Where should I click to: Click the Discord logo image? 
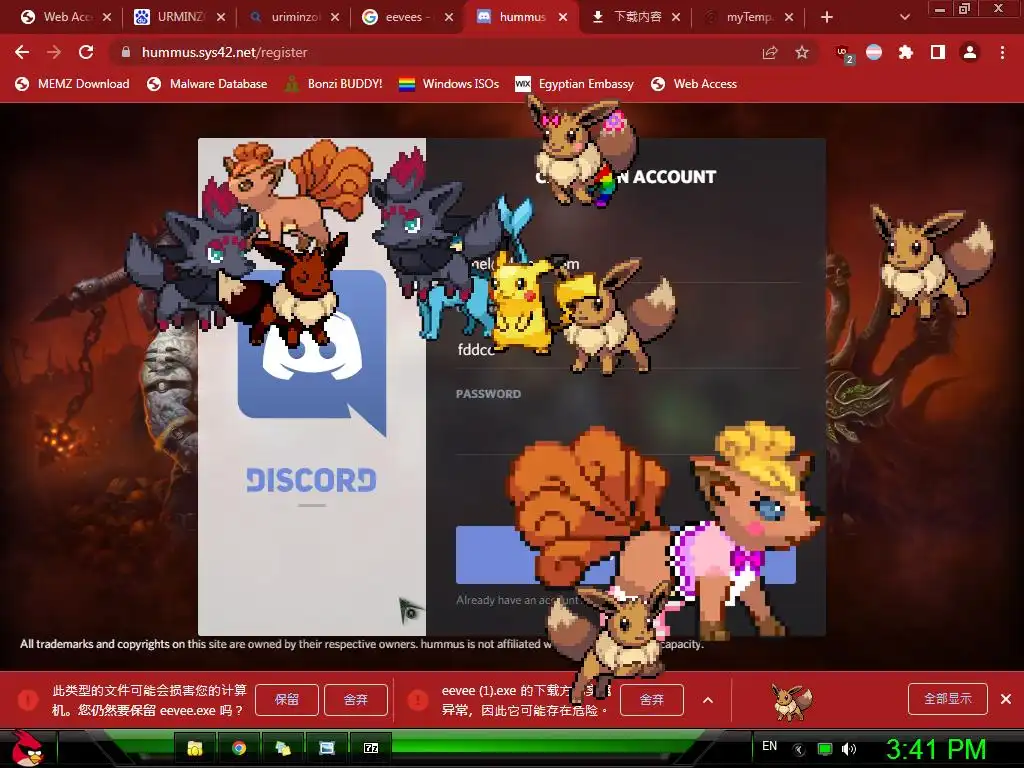pyautogui.click(x=312, y=353)
